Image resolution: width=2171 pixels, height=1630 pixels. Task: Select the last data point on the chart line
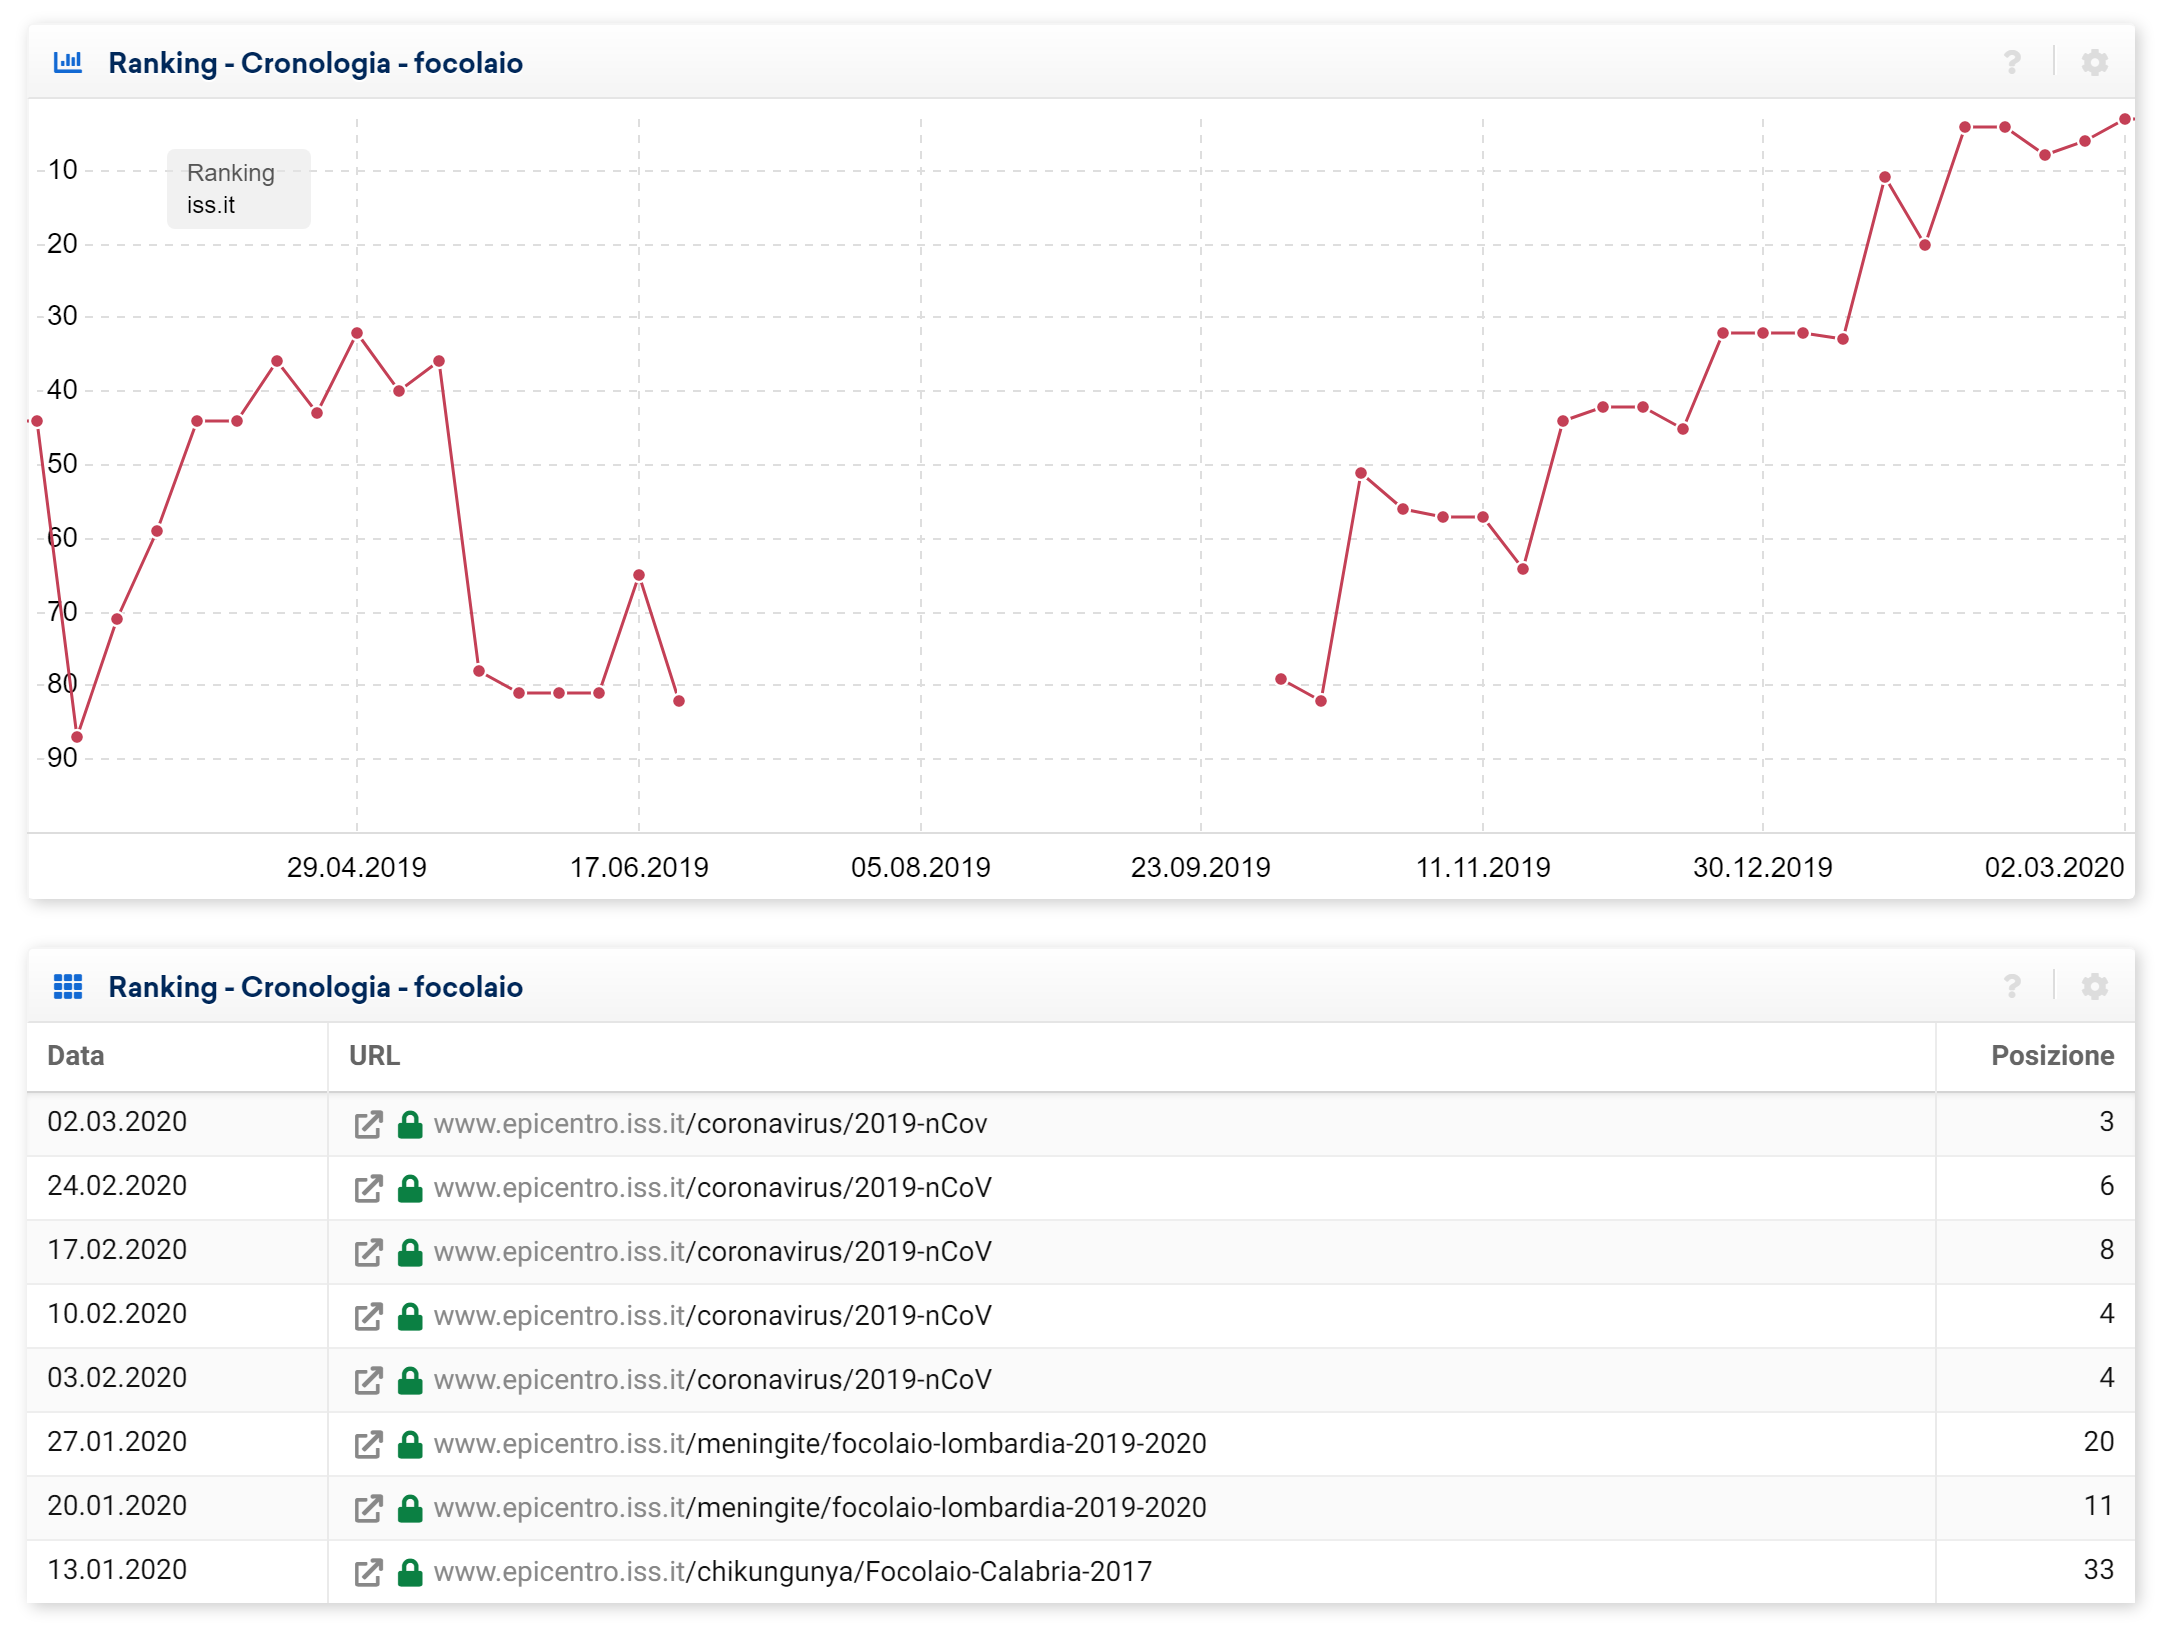pos(2124,119)
